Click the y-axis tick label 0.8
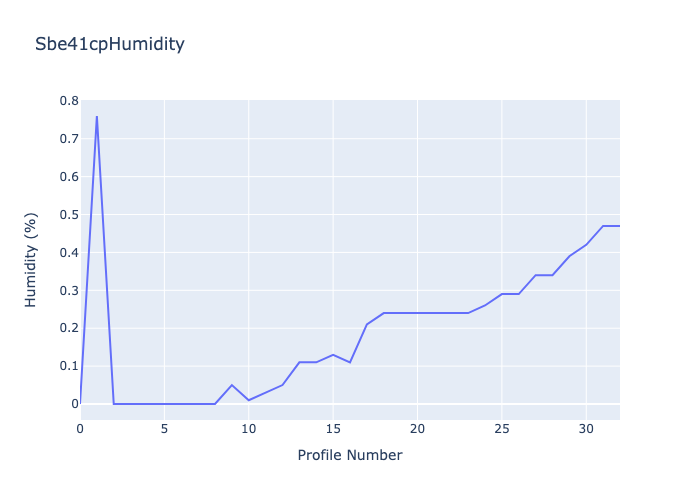Image resolution: width=700 pixels, height=500 pixels. click(x=68, y=101)
